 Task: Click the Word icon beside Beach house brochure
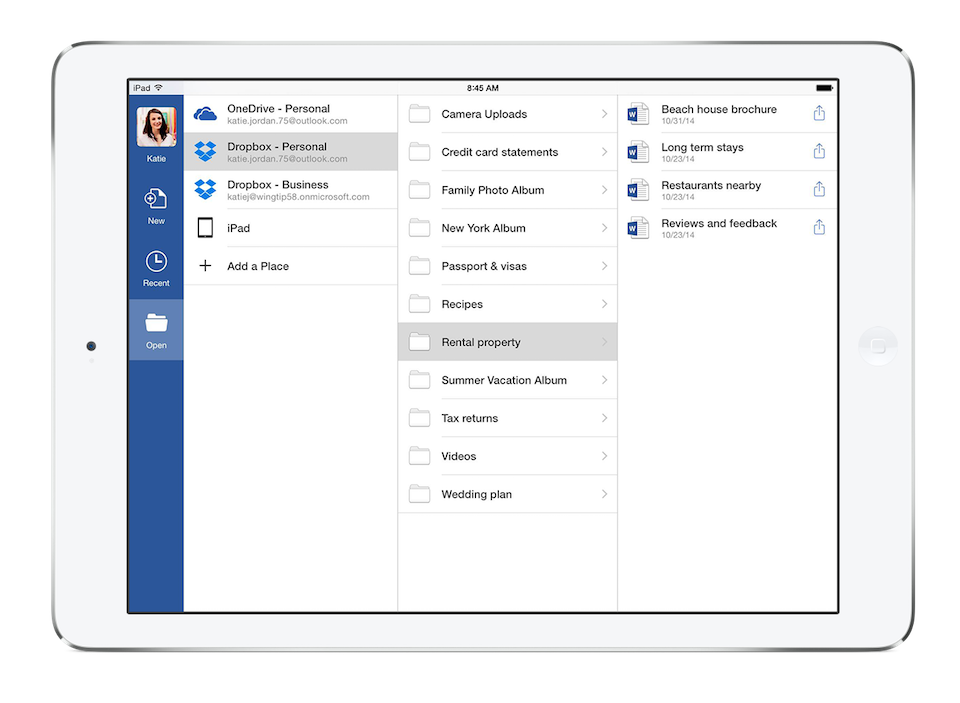(637, 113)
